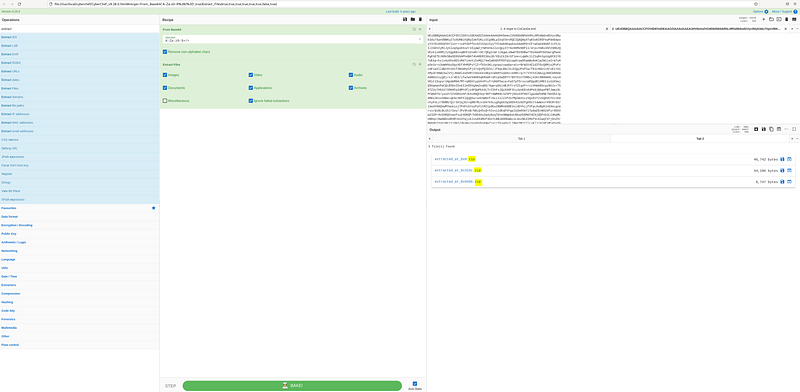
Task: Open folder as input
Action: (x=771, y=19)
